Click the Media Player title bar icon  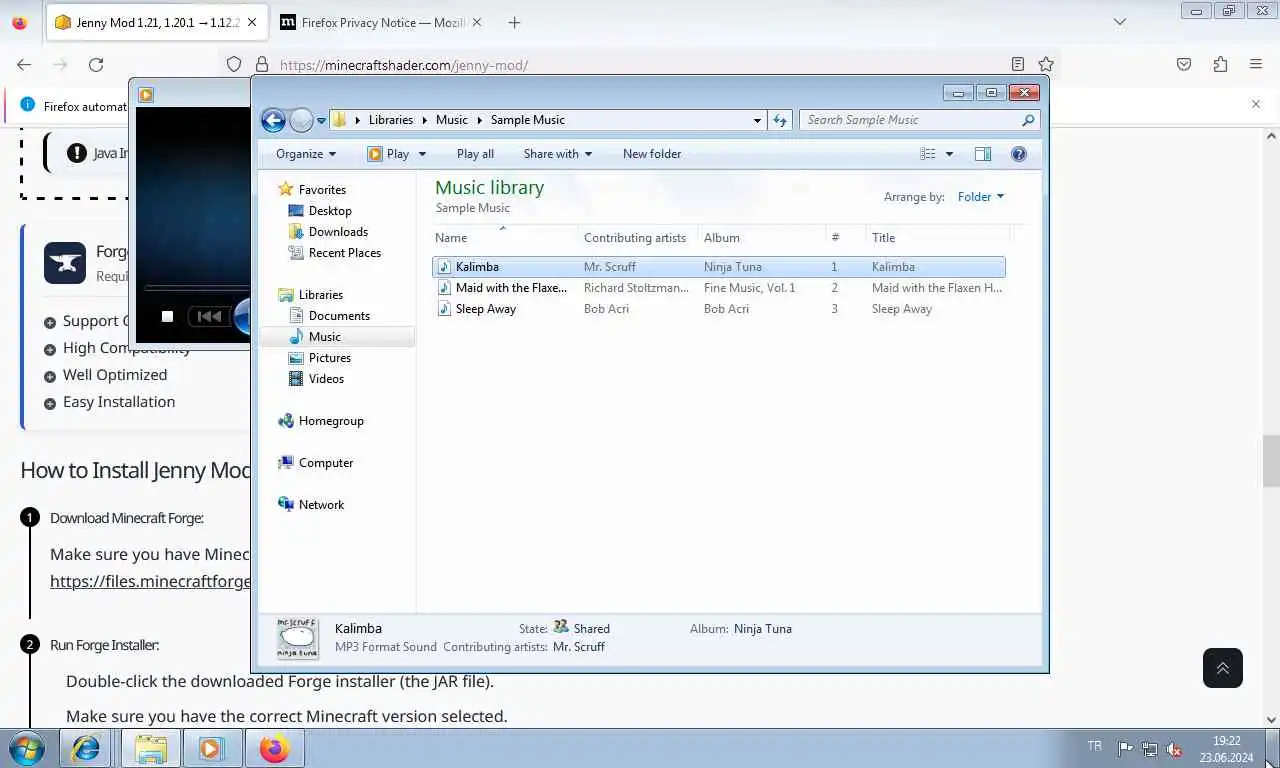pyautogui.click(x=146, y=95)
